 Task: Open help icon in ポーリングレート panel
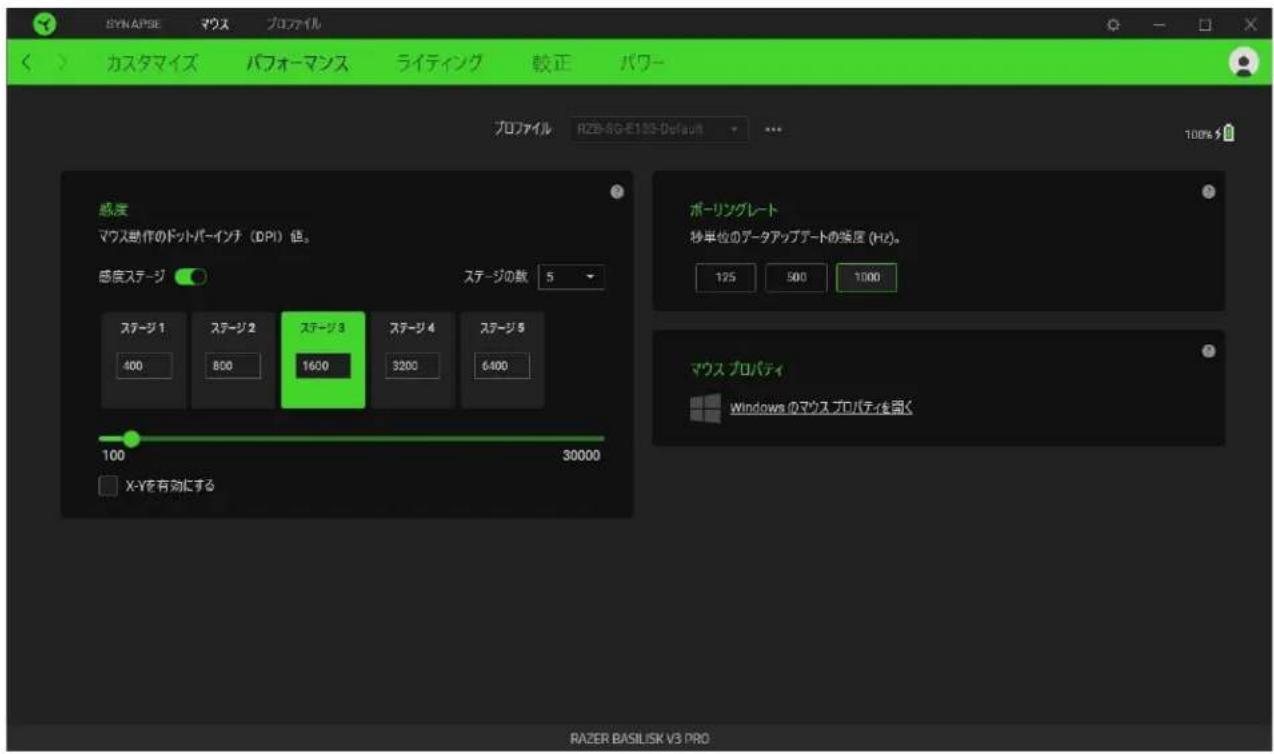tap(1208, 191)
